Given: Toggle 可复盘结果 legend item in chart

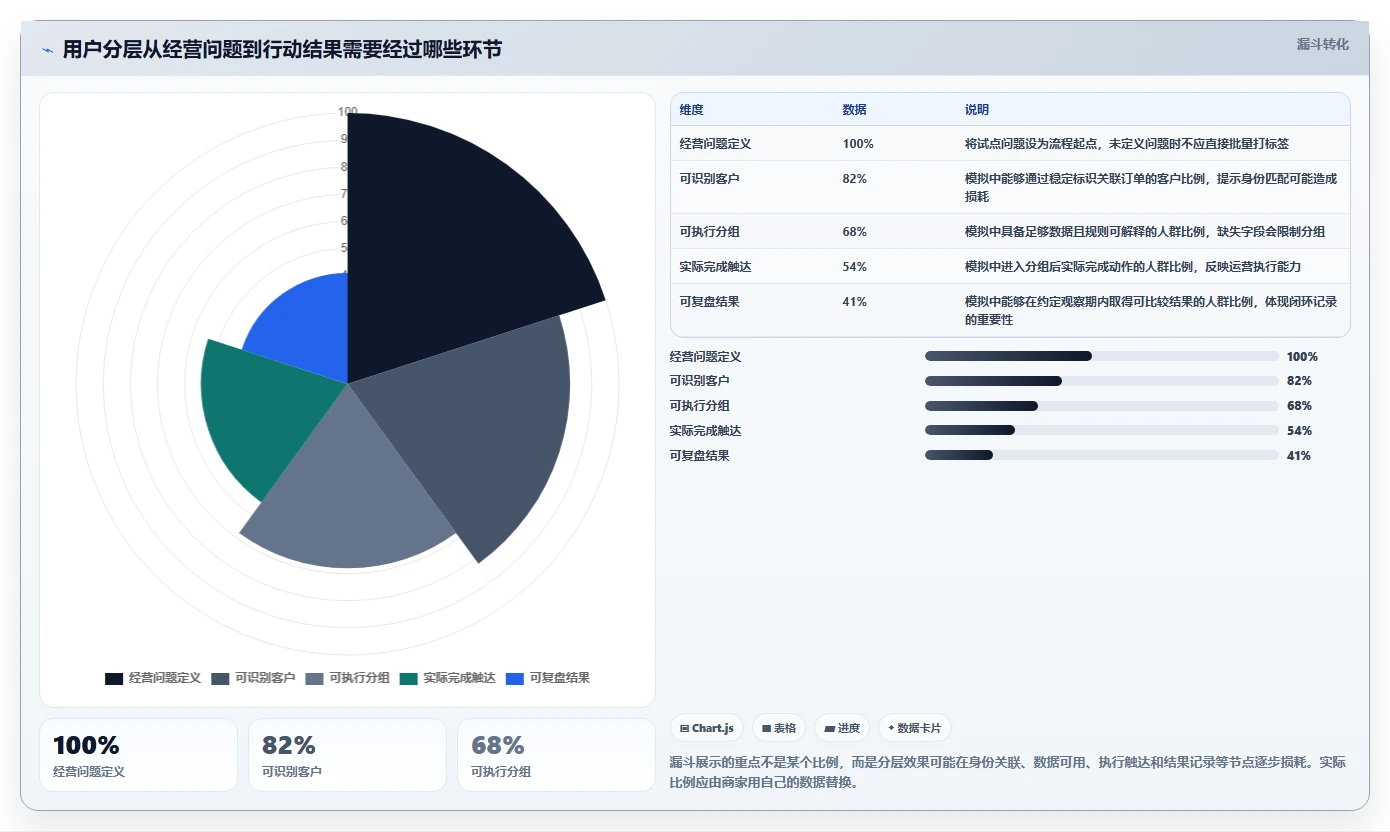Looking at the screenshot, I should coord(548,678).
